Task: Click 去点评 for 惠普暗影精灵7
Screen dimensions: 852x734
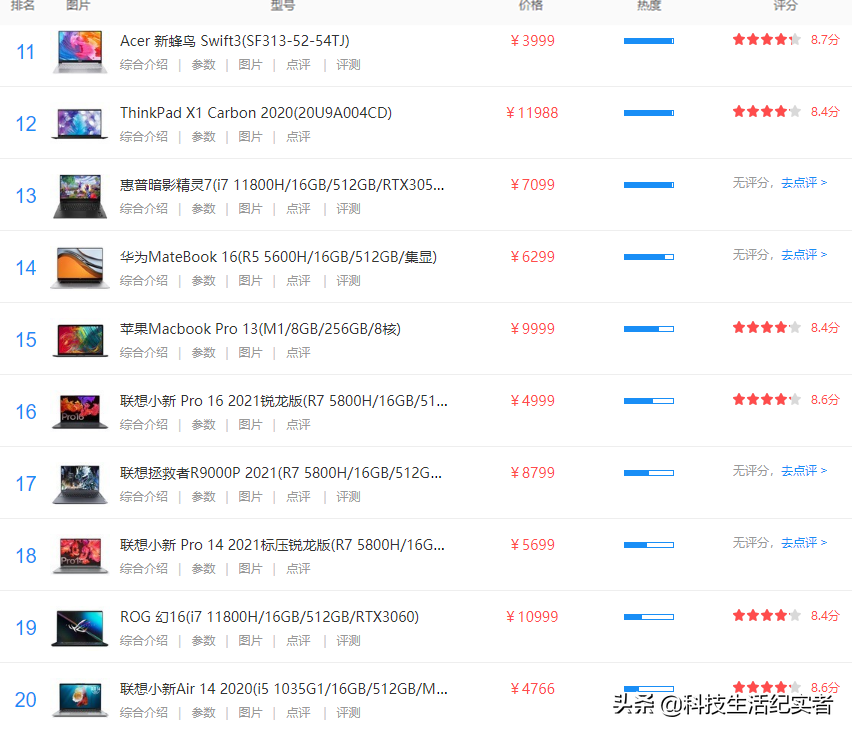Action: (x=804, y=183)
